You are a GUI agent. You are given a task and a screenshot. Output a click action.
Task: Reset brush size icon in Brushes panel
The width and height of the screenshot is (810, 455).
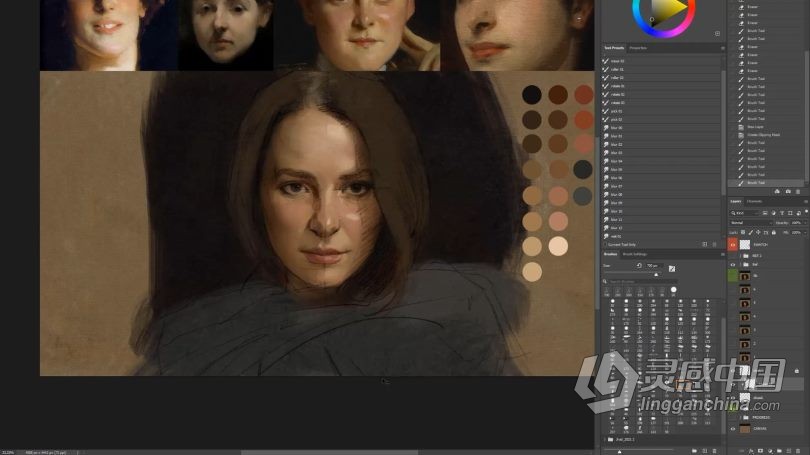[639, 265]
